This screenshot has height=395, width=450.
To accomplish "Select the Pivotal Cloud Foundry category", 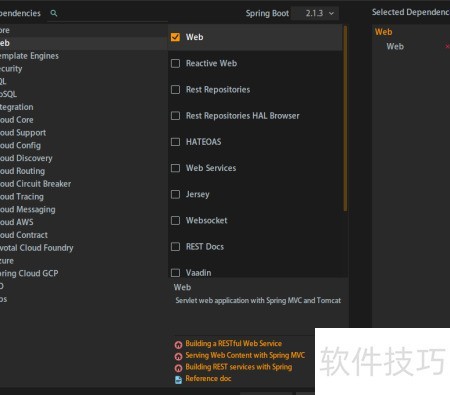I will [37, 248].
